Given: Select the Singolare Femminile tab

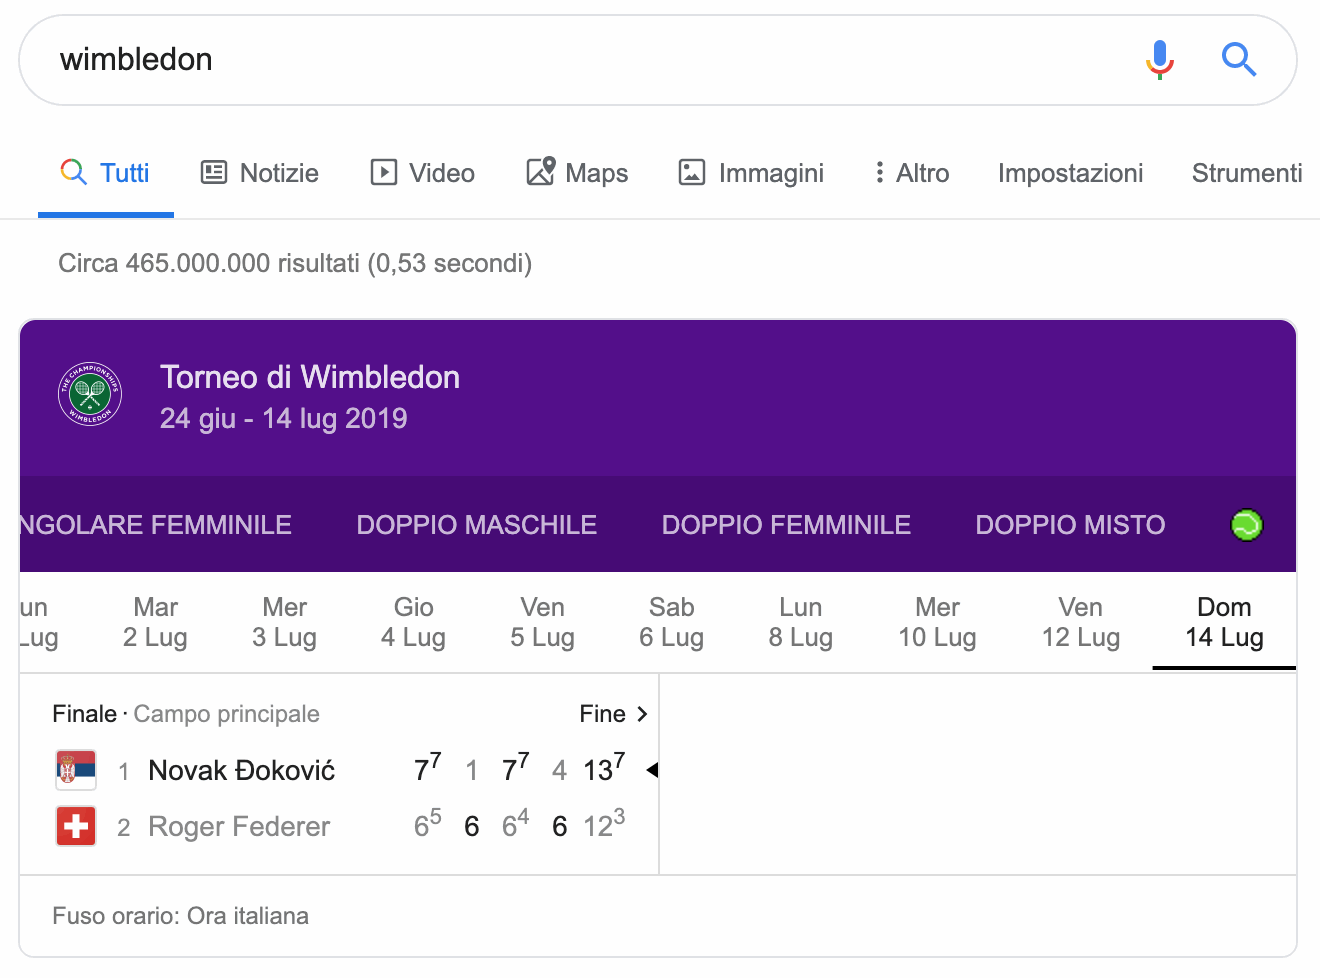Looking at the screenshot, I should [156, 525].
